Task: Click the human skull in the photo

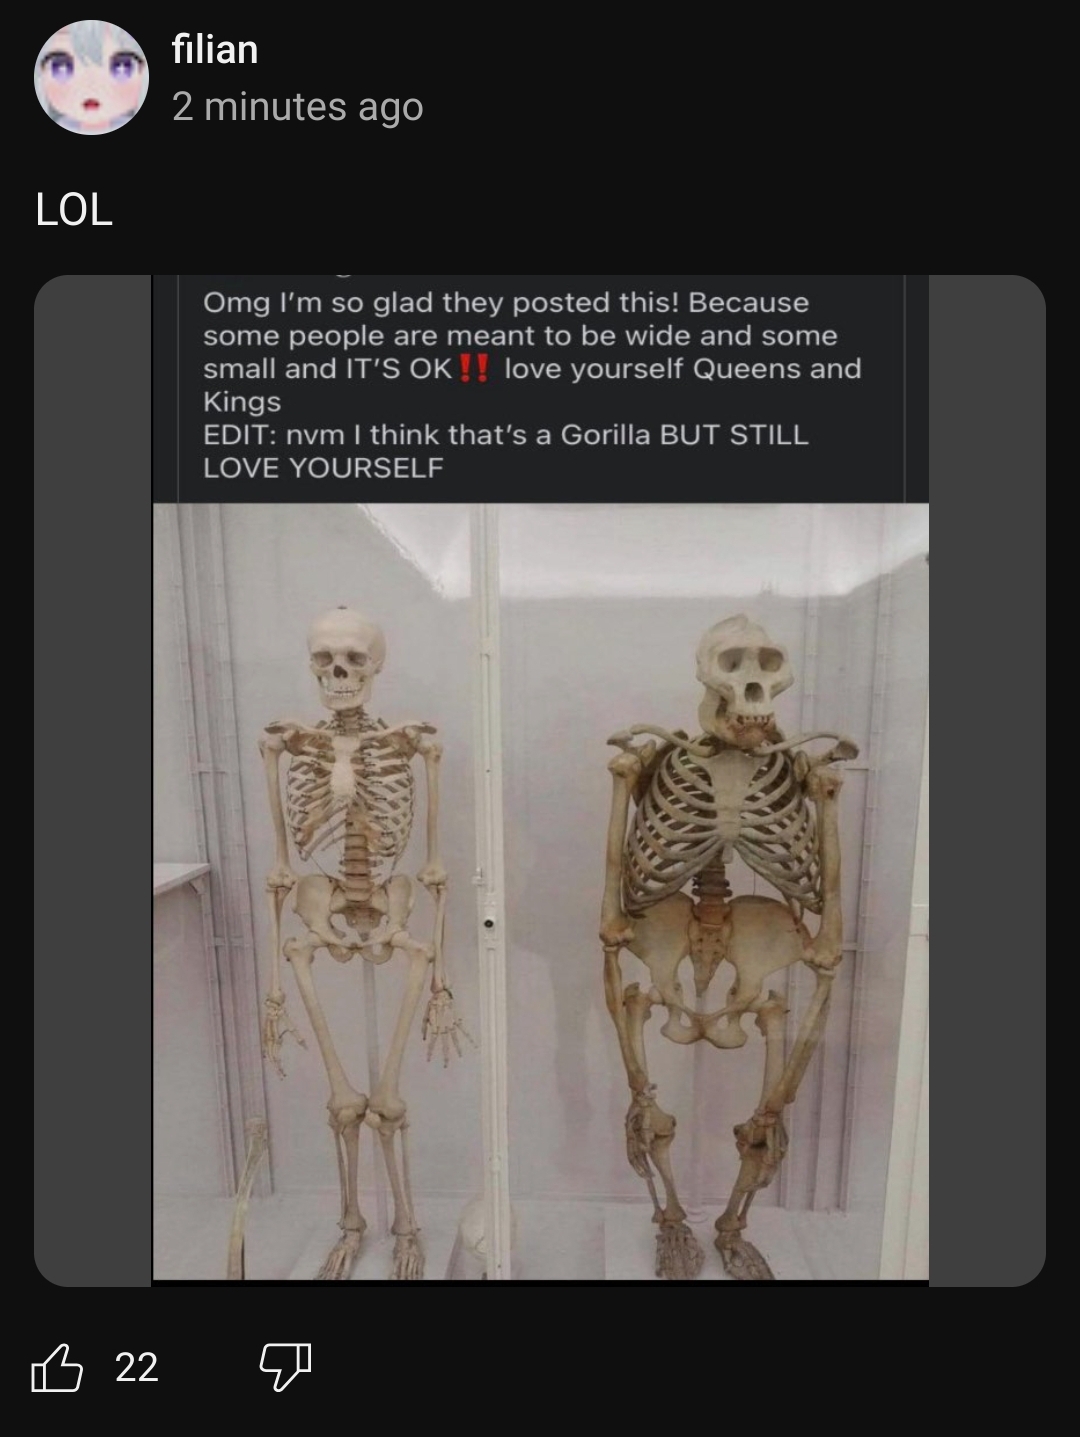Action: tap(346, 658)
